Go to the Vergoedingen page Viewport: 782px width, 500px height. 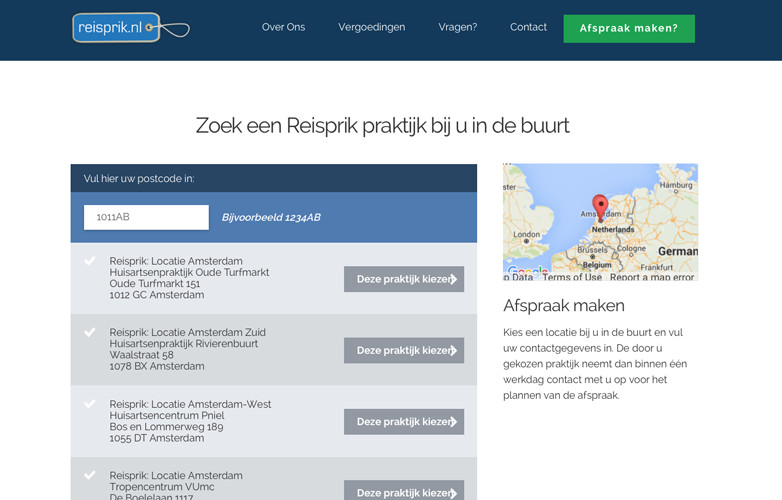371,27
